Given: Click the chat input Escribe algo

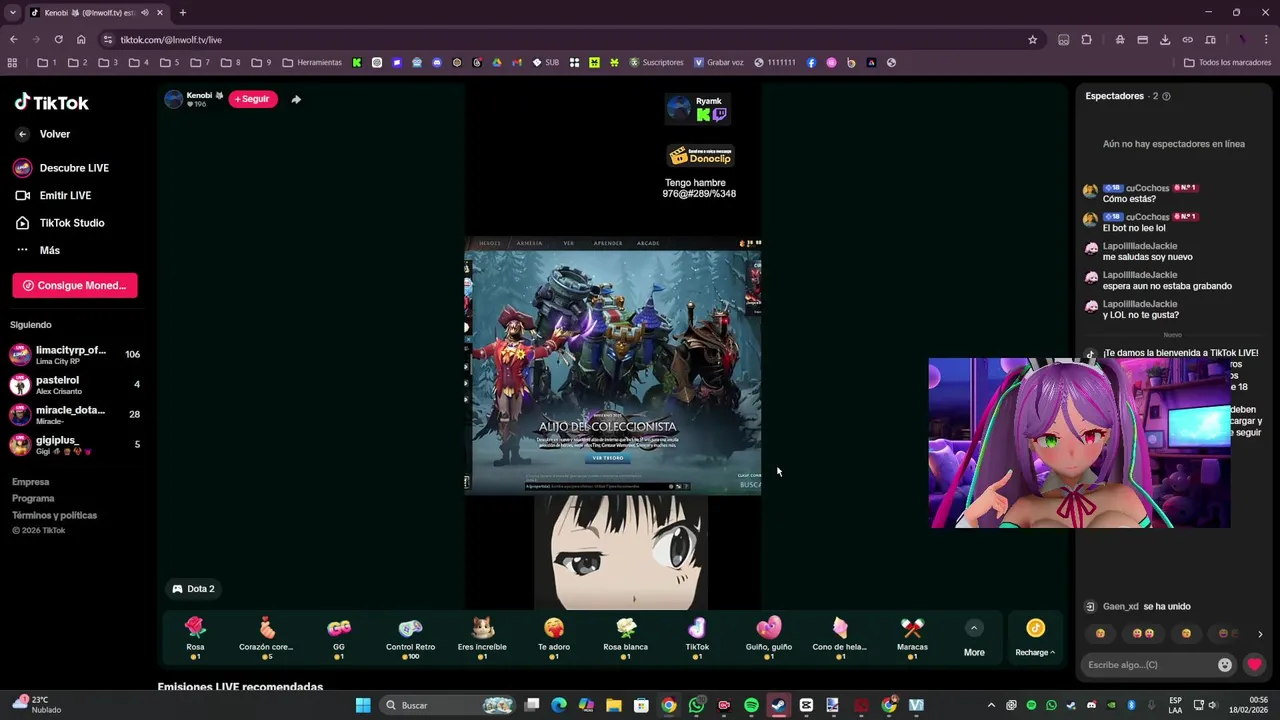Looking at the screenshot, I should pyautogui.click(x=1147, y=665).
